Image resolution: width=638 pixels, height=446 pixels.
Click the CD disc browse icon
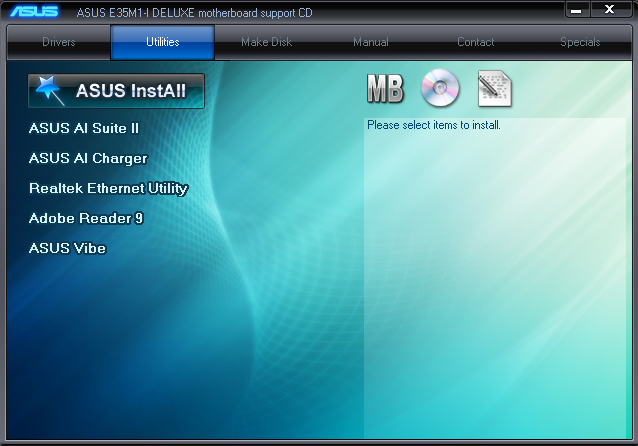[x=440, y=87]
